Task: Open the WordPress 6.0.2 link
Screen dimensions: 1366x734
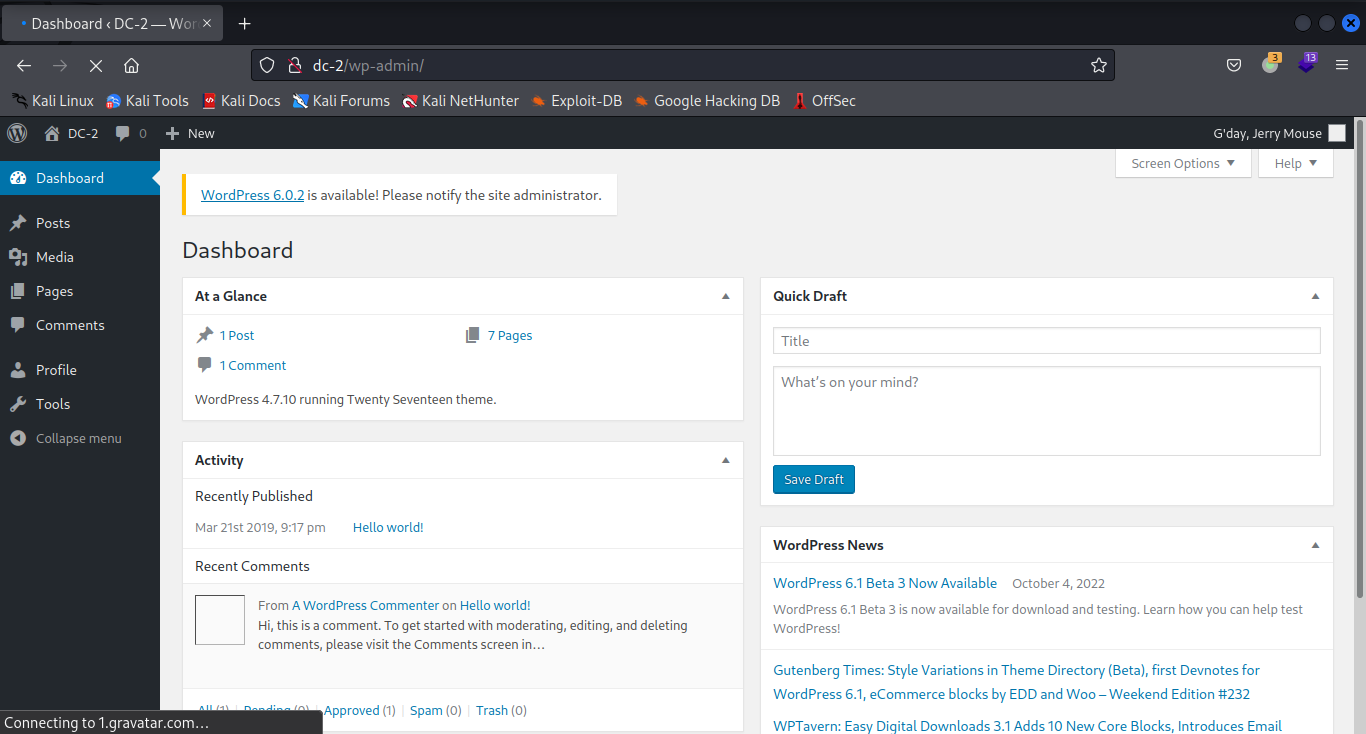Action: click(x=252, y=195)
